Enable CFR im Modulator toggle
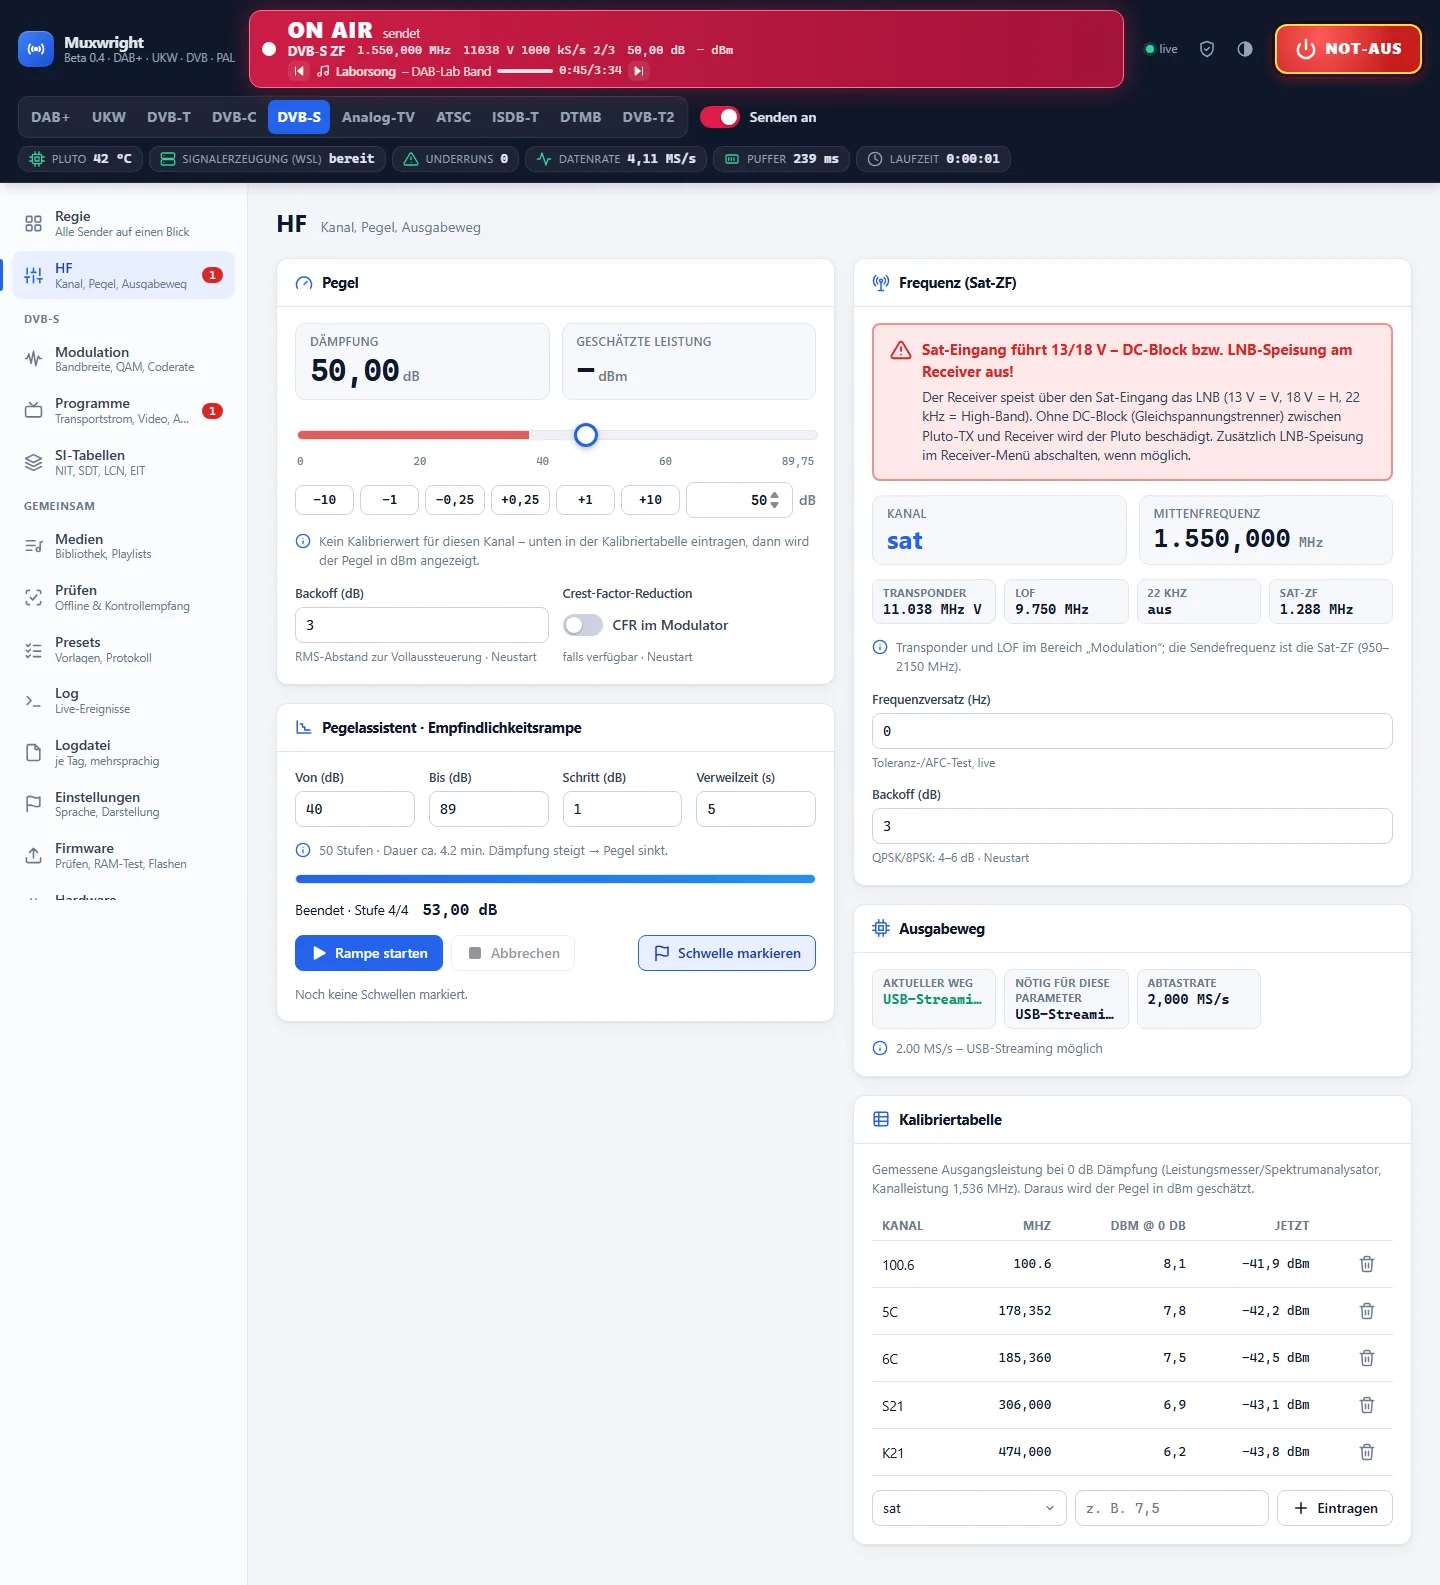 [582, 625]
